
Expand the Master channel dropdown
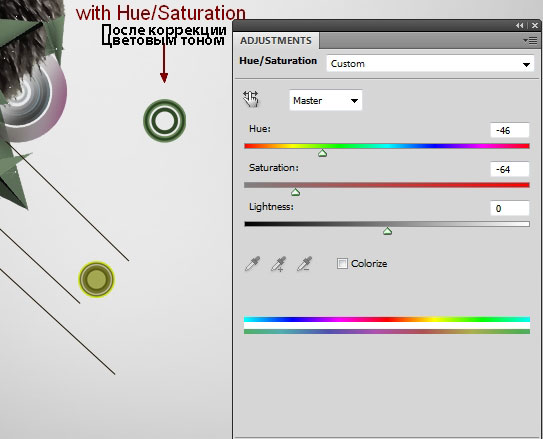tap(326, 100)
